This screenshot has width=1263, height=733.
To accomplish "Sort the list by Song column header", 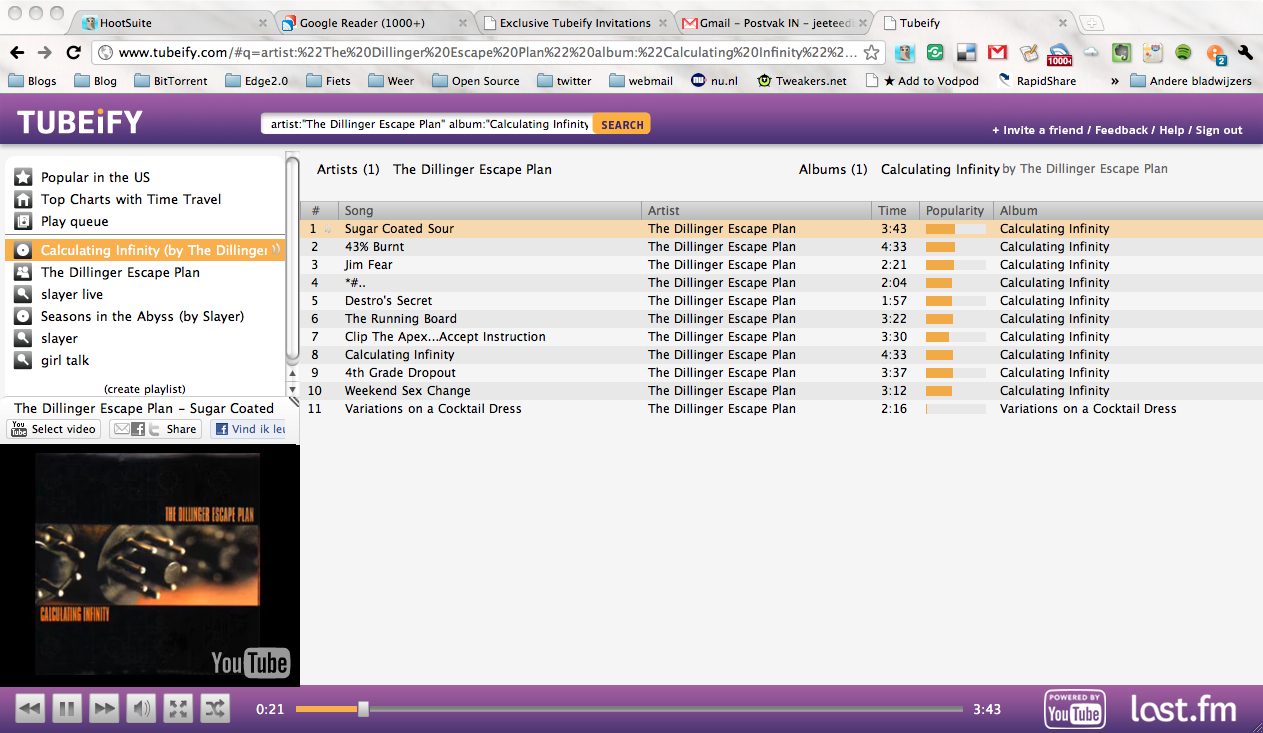I will click(x=490, y=210).
